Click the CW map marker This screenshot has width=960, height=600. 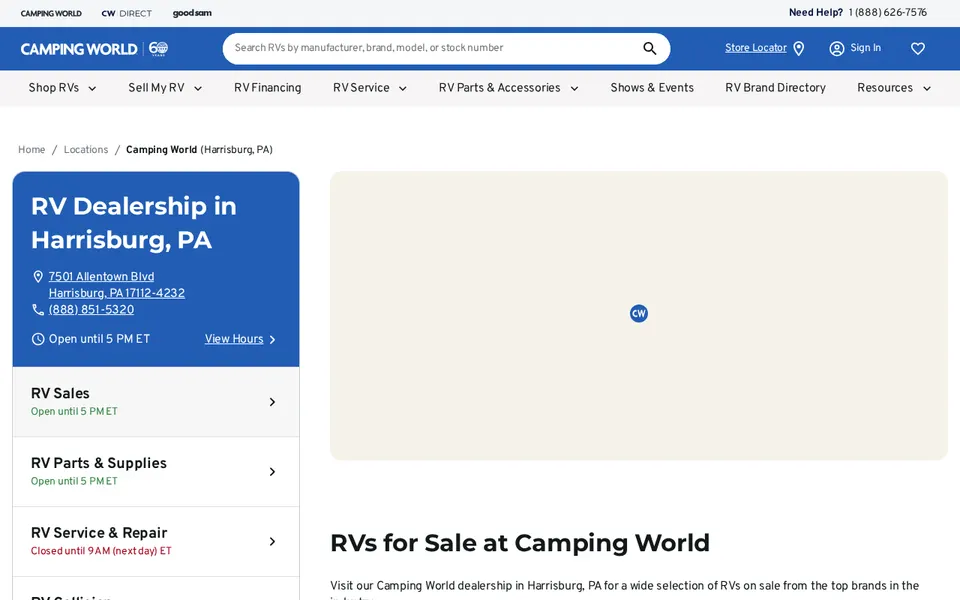click(639, 313)
